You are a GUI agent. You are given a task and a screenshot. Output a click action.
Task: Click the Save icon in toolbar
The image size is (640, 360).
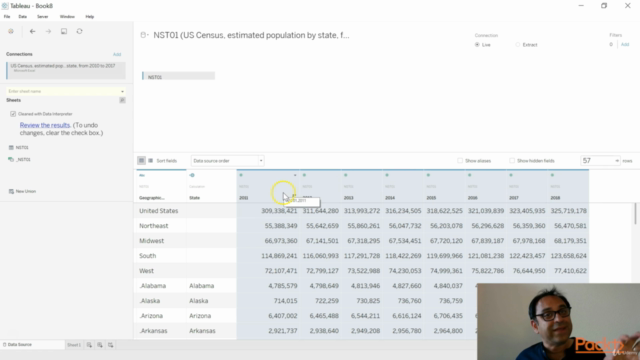tap(64, 31)
